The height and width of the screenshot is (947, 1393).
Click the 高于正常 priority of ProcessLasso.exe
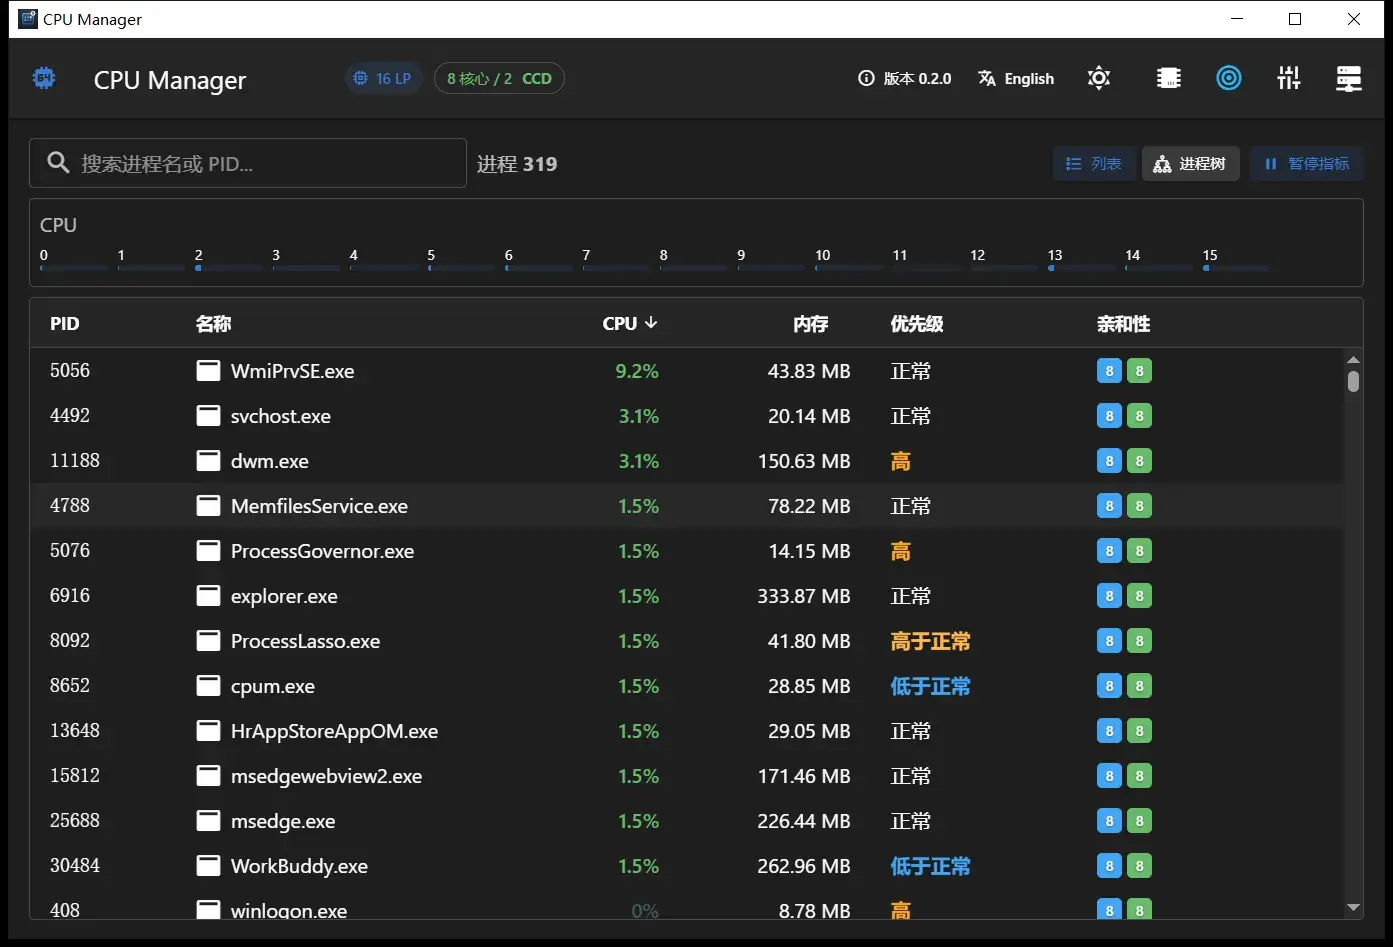pos(931,641)
